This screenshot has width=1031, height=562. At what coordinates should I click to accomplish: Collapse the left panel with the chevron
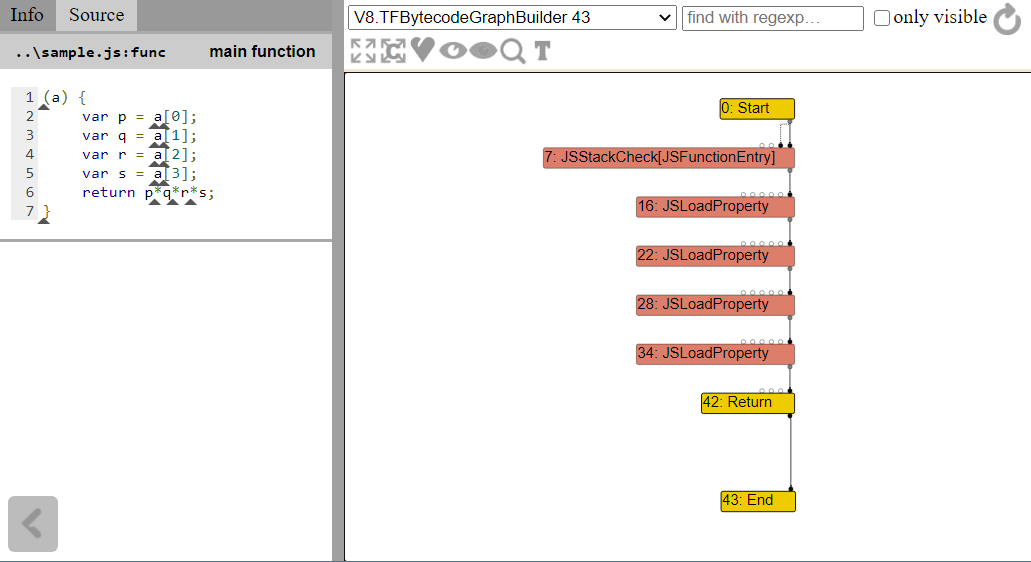33,524
